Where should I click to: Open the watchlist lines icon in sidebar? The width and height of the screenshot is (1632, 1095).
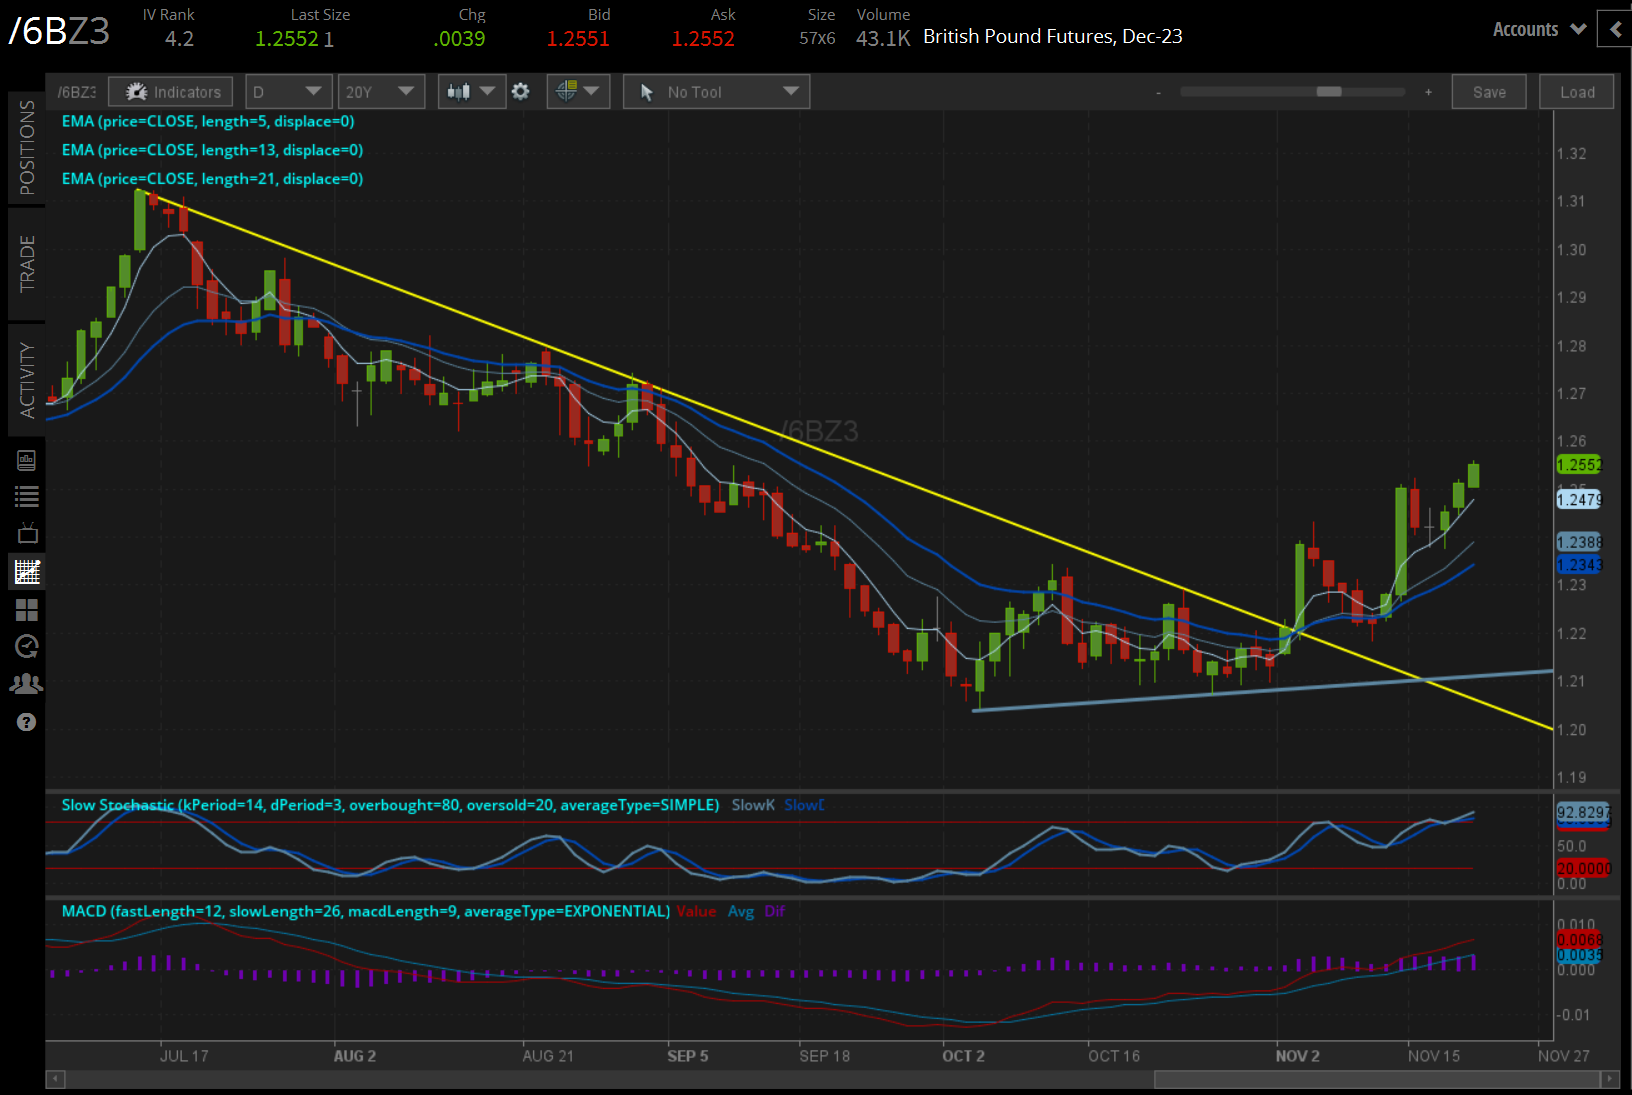pos(27,496)
